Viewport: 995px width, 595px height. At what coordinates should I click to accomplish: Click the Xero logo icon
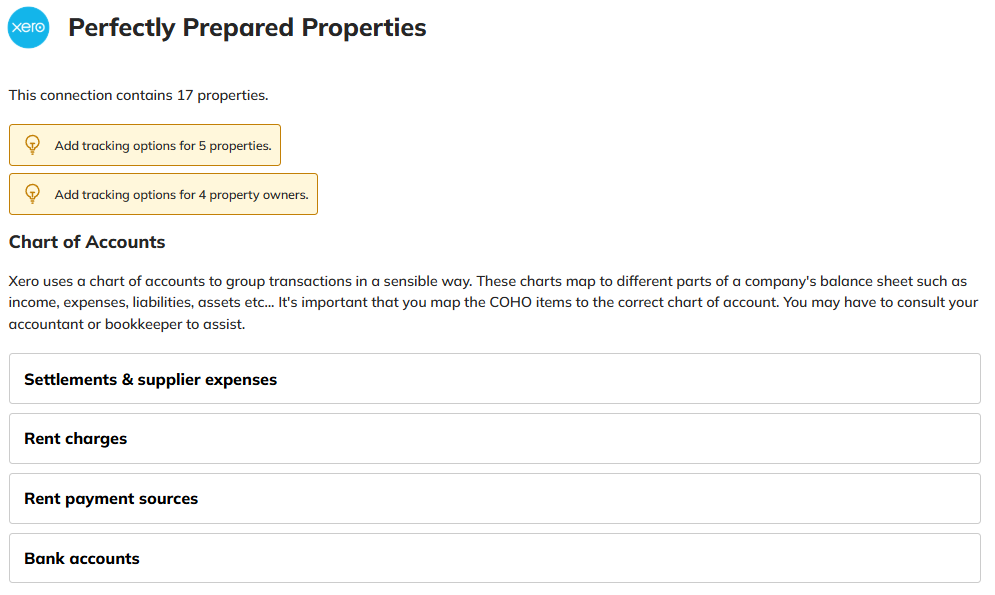click(x=28, y=28)
